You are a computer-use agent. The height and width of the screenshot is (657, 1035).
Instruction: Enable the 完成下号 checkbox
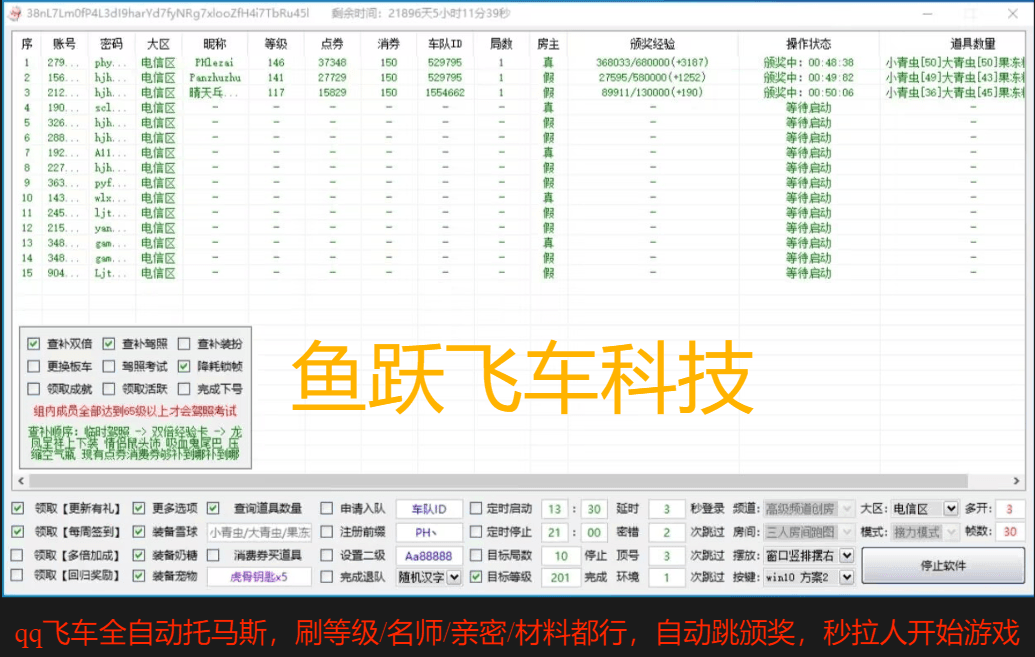click(184, 388)
